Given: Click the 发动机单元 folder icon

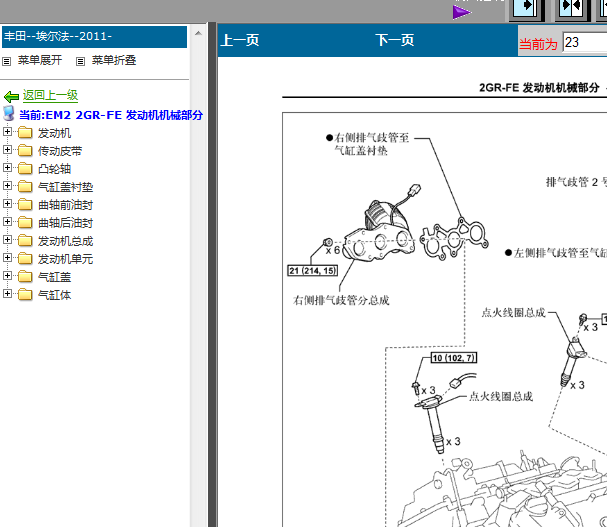Looking at the screenshot, I should coord(25,259).
